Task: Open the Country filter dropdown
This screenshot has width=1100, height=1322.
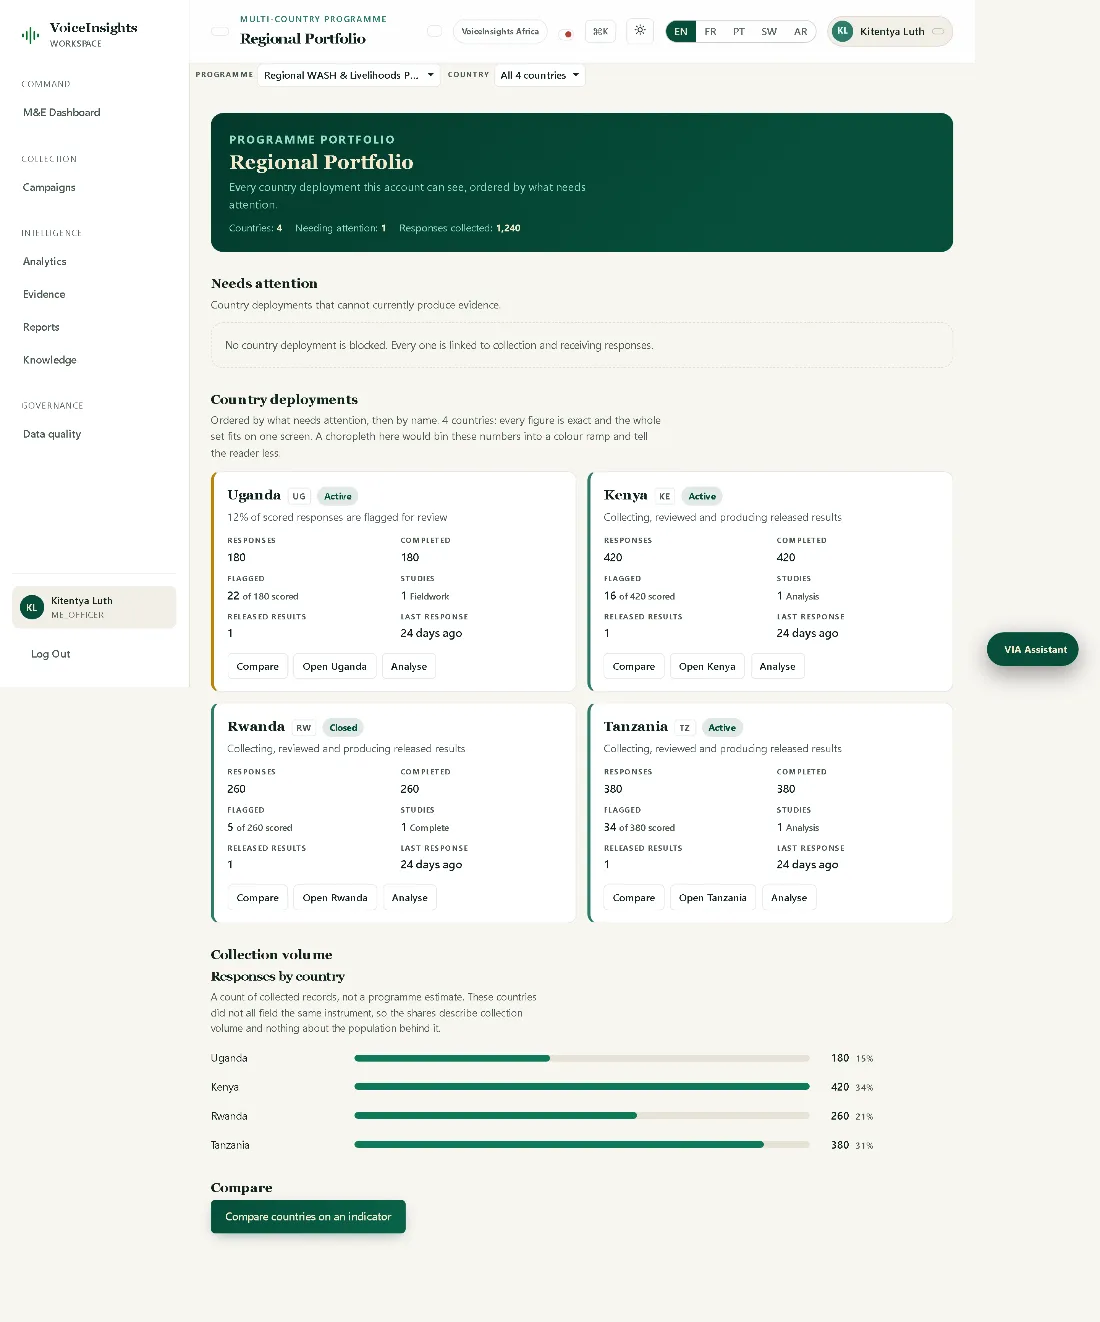Action: tap(540, 75)
